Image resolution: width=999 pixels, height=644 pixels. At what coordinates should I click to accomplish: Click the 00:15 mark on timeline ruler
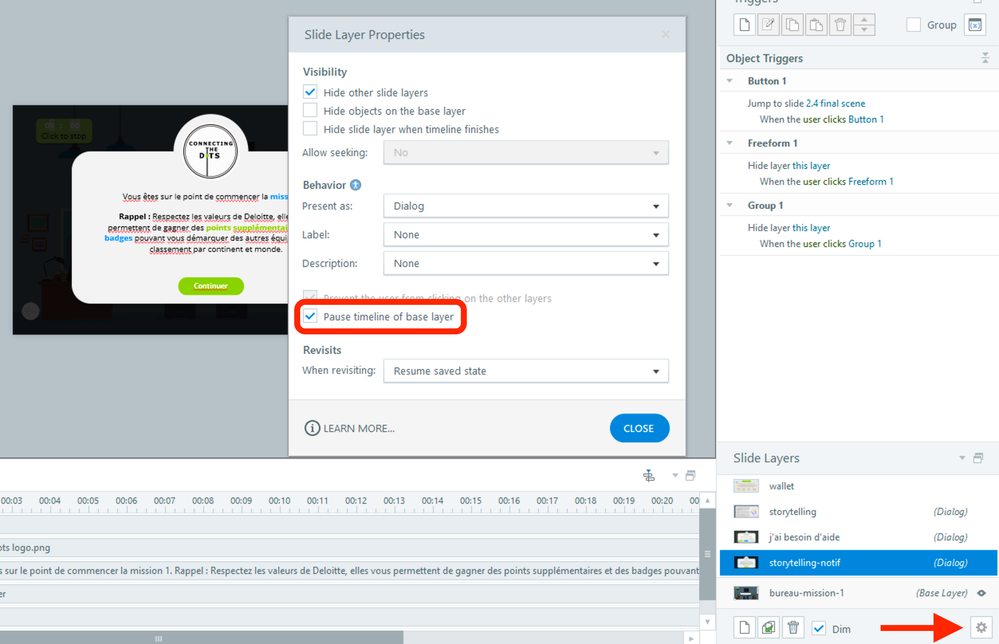coord(471,501)
